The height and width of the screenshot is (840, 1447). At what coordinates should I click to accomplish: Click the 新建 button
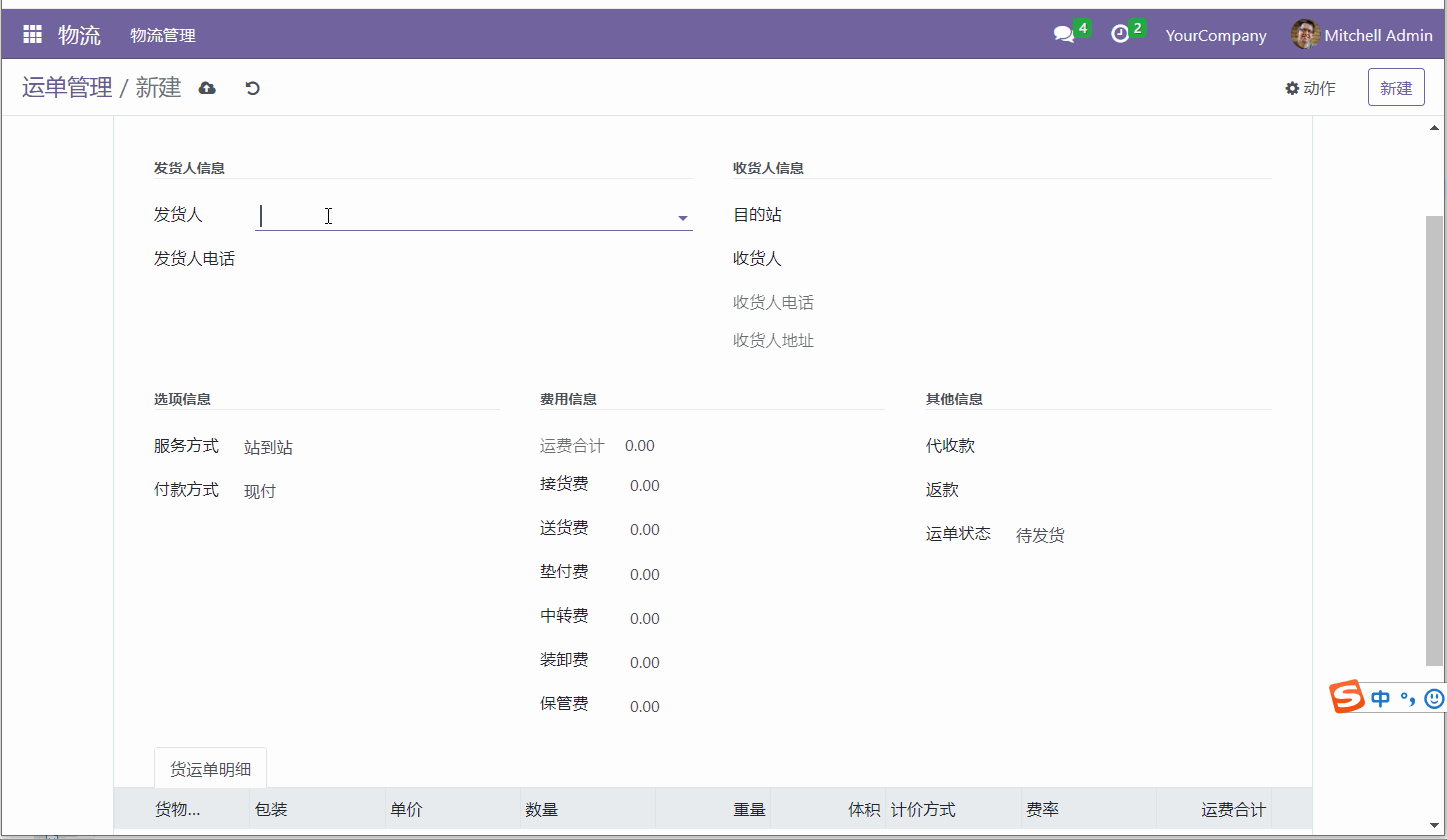pyautogui.click(x=1396, y=87)
